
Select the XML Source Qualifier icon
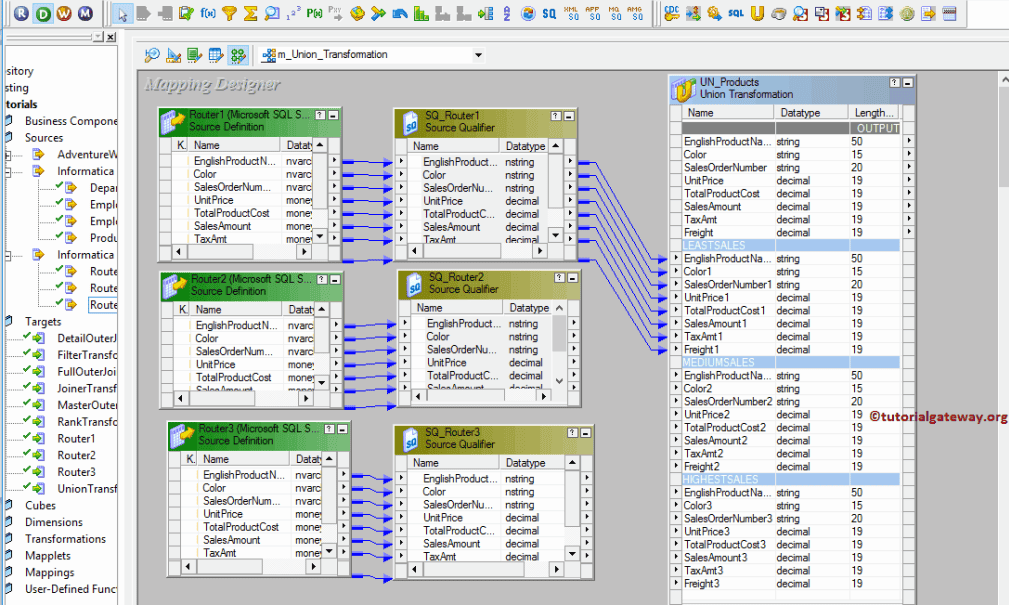[570, 13]
